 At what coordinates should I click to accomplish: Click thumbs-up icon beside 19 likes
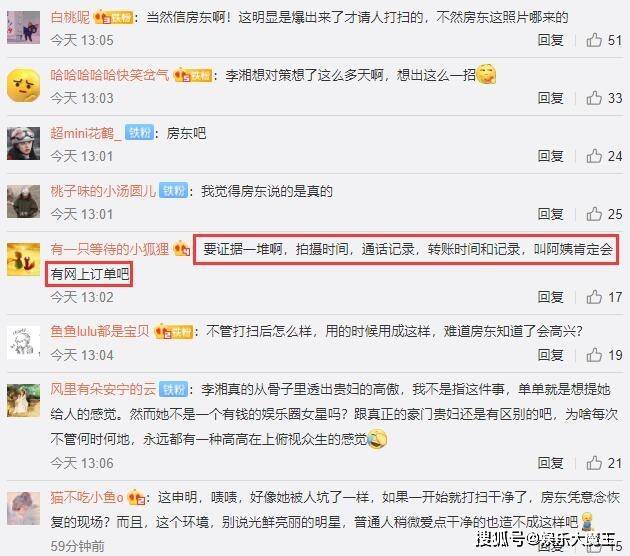(594, 355)
